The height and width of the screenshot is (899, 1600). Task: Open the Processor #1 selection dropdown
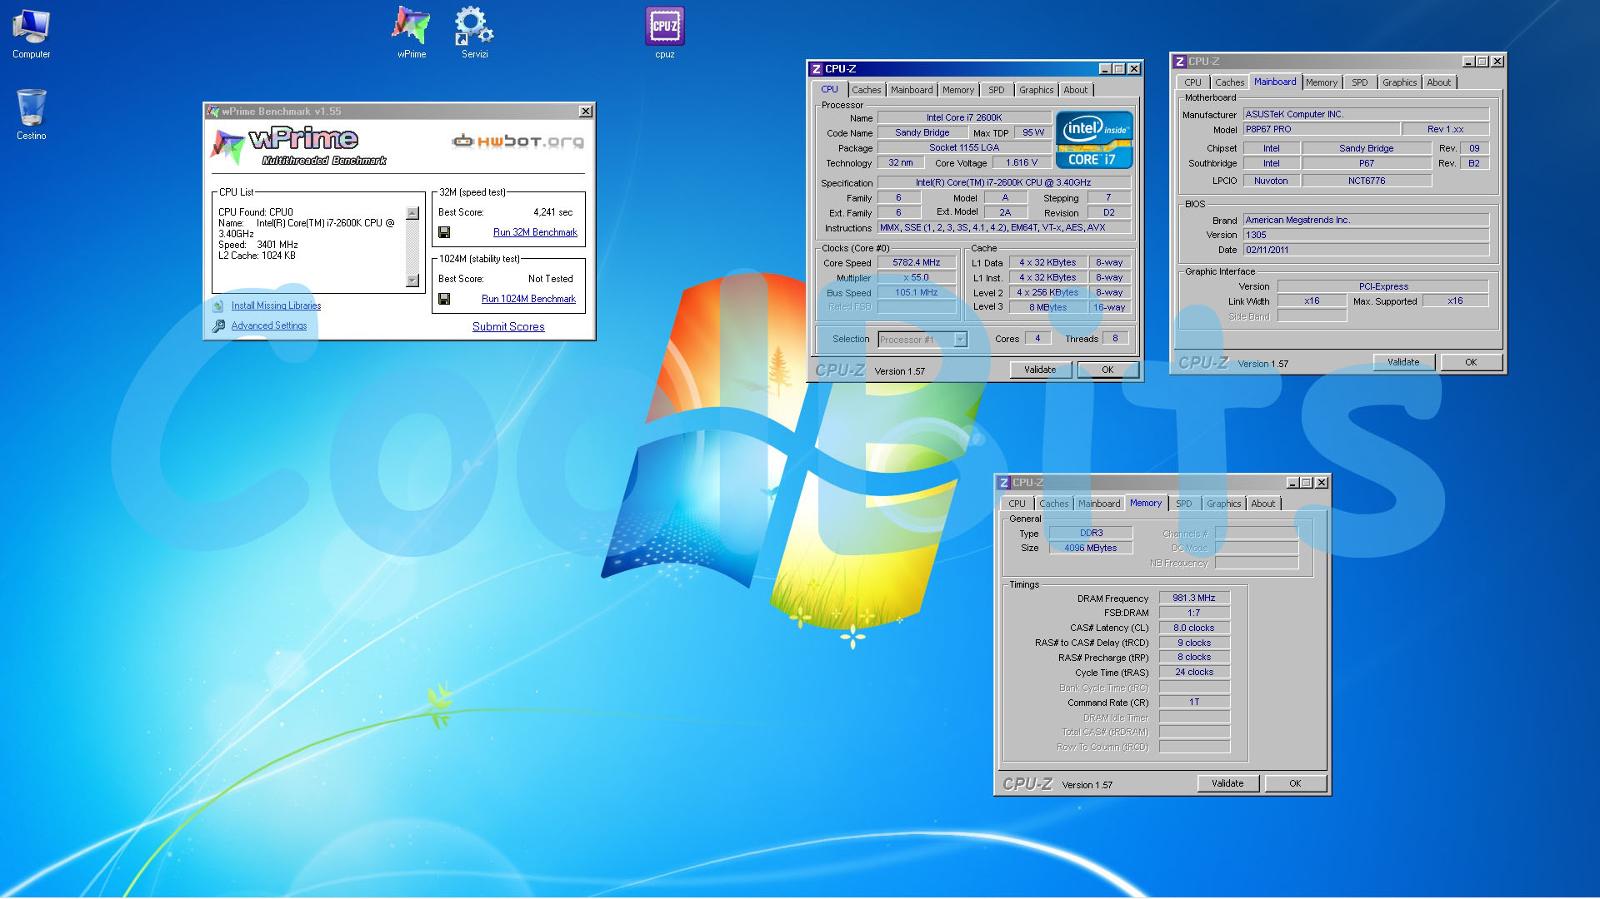(922, 339)
